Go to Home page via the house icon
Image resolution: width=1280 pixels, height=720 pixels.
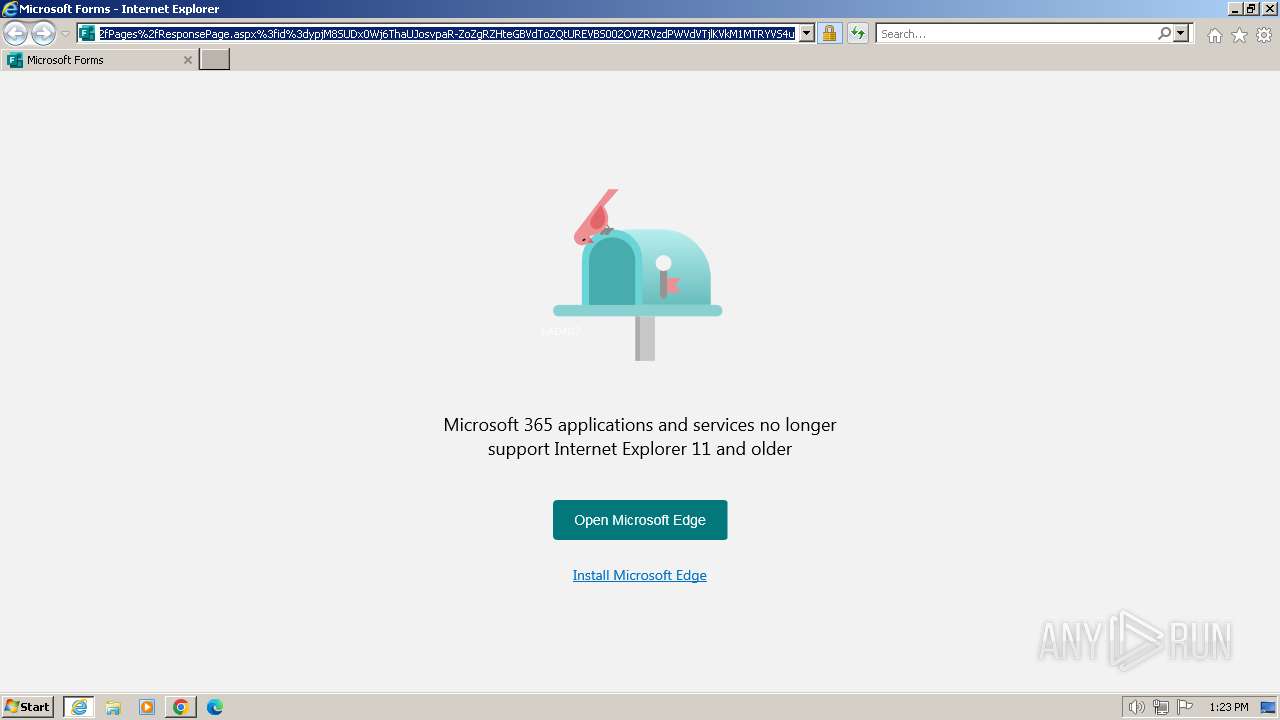coord(1214,35)
